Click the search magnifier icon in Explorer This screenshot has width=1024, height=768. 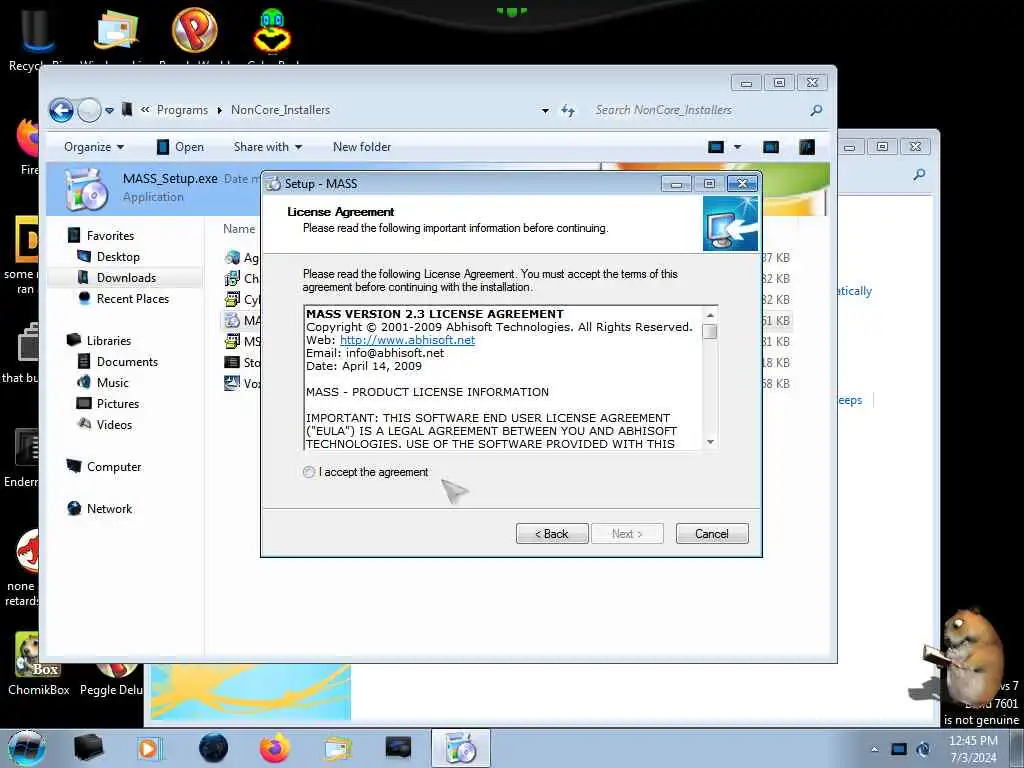pyautogui.click(x=816, y=110)
